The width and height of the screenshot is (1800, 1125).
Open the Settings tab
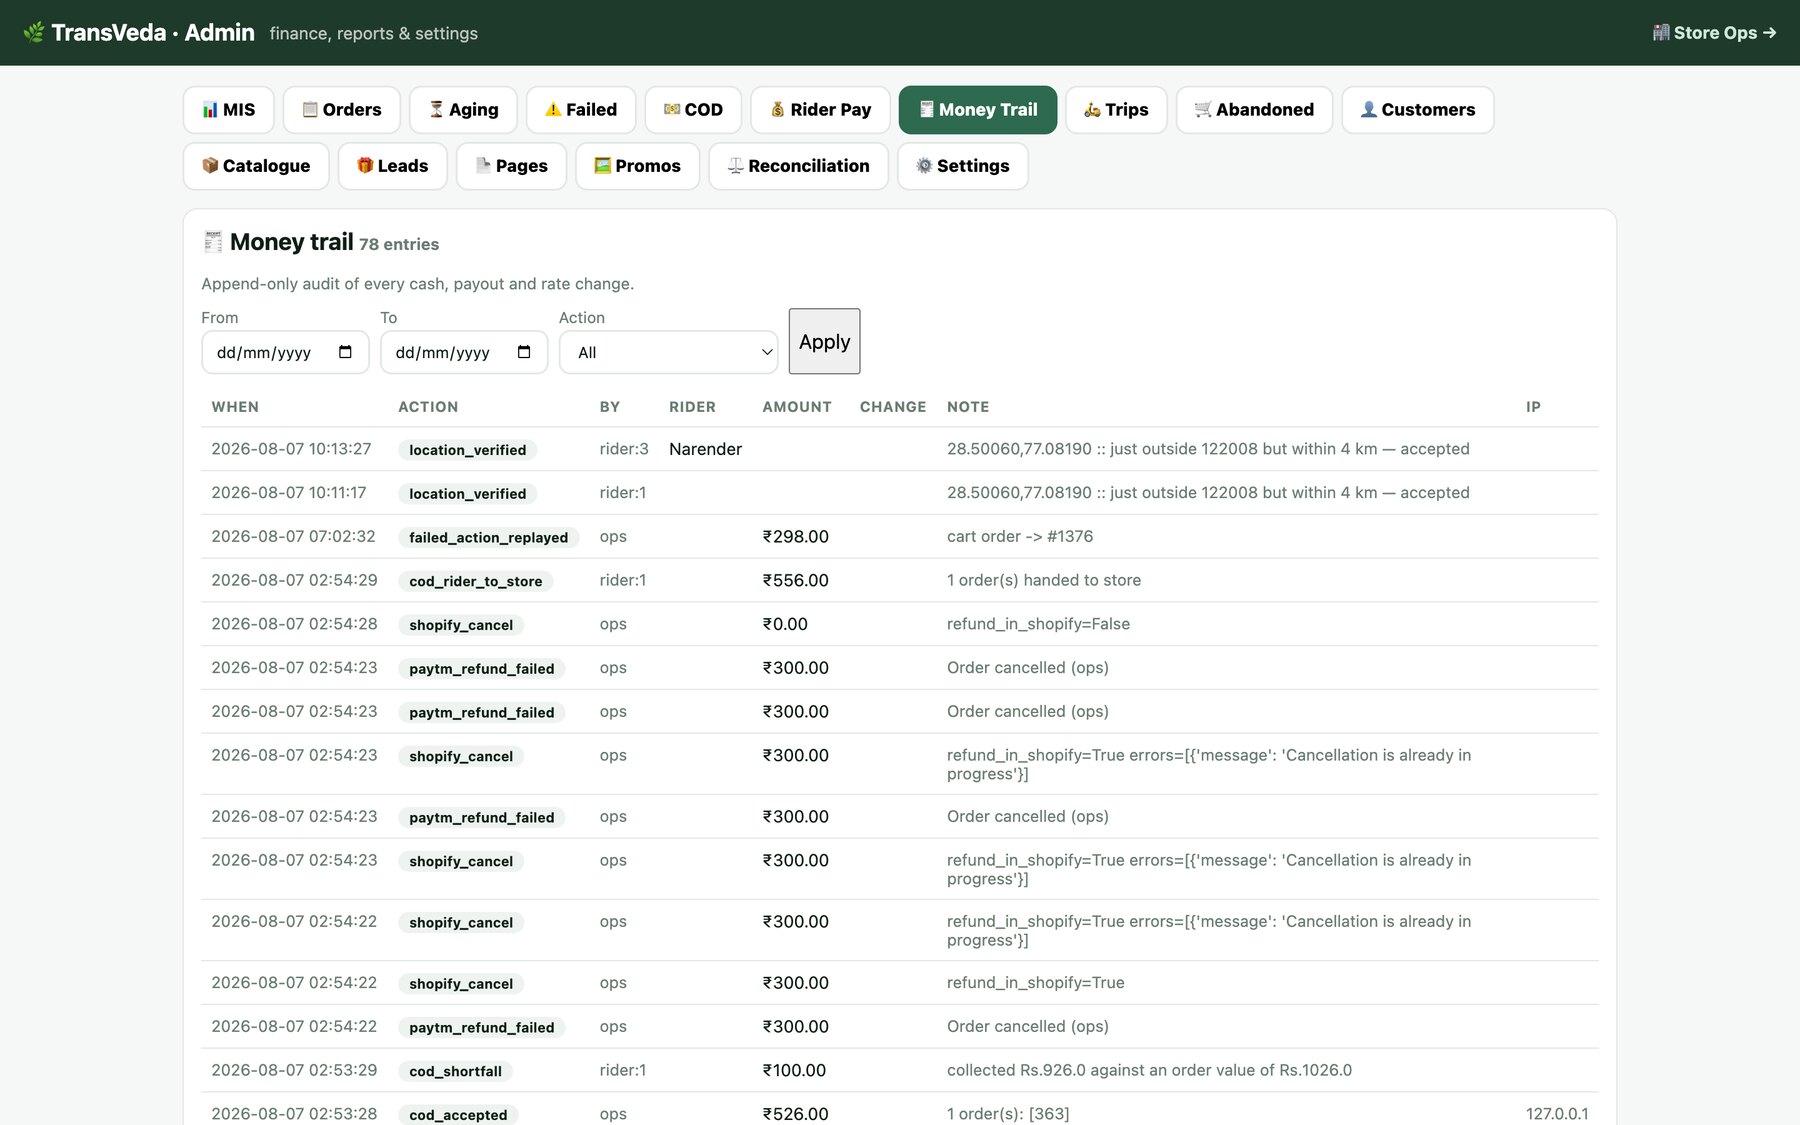point(962,166)
